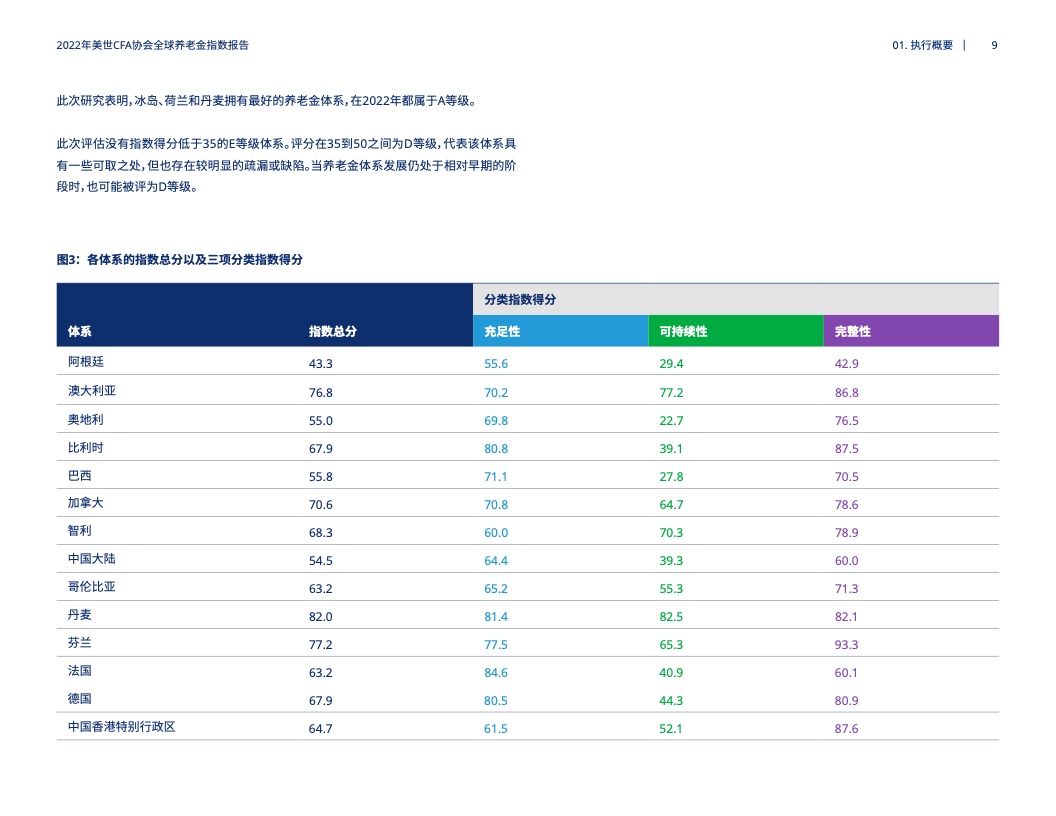Click Finland's integrity score 93.3
This screenshot has width=1056, height=816.
click(847, 645)
